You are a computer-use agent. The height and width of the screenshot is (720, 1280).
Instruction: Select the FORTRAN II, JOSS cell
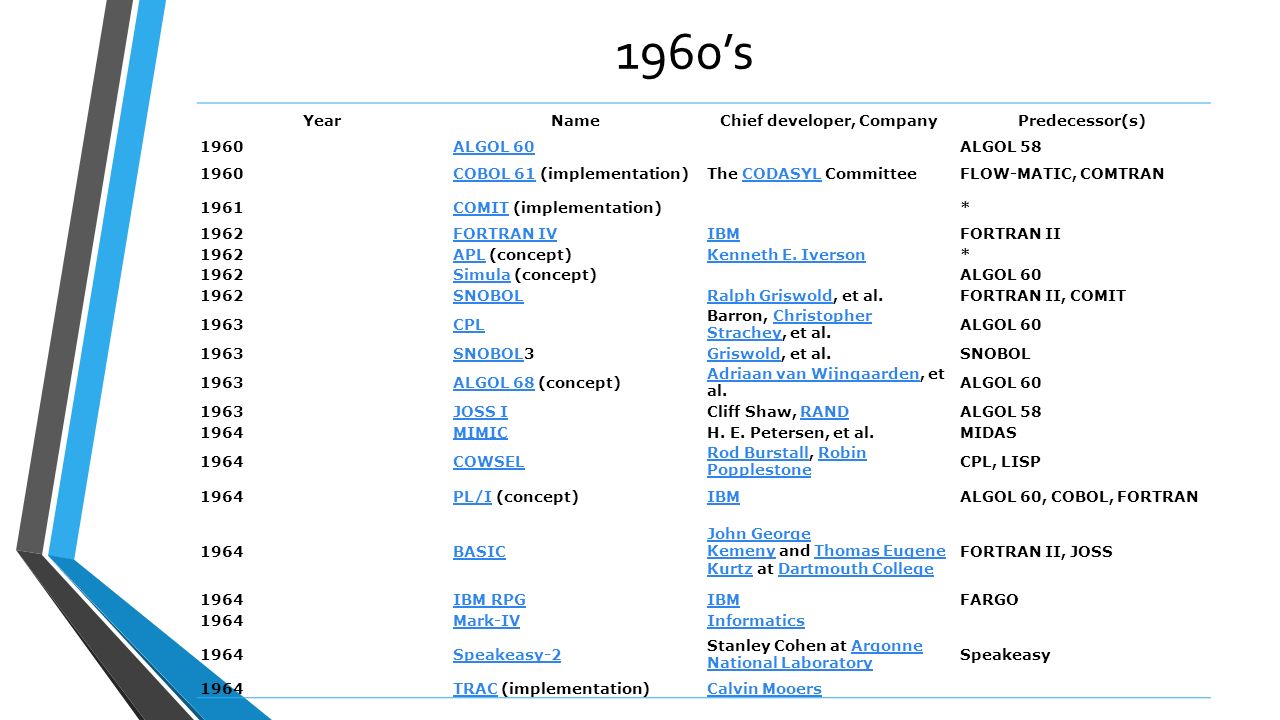(x=1036, y=552)
